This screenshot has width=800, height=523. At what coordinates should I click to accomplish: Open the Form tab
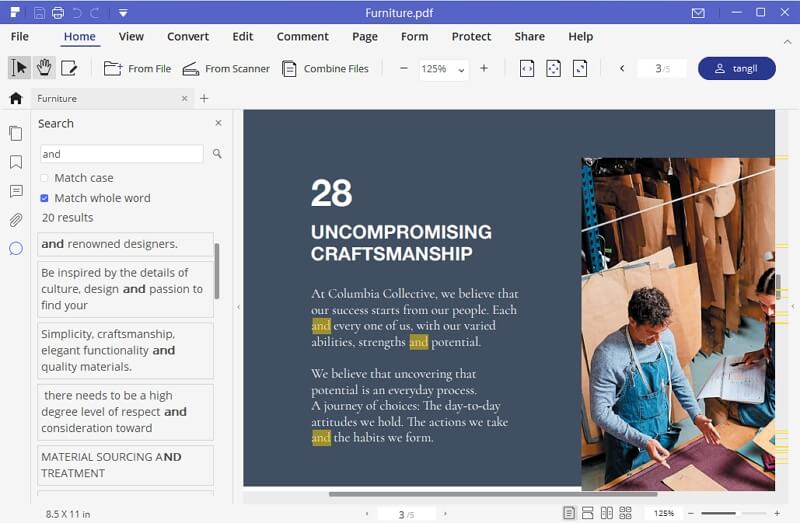tap(414, 37)
